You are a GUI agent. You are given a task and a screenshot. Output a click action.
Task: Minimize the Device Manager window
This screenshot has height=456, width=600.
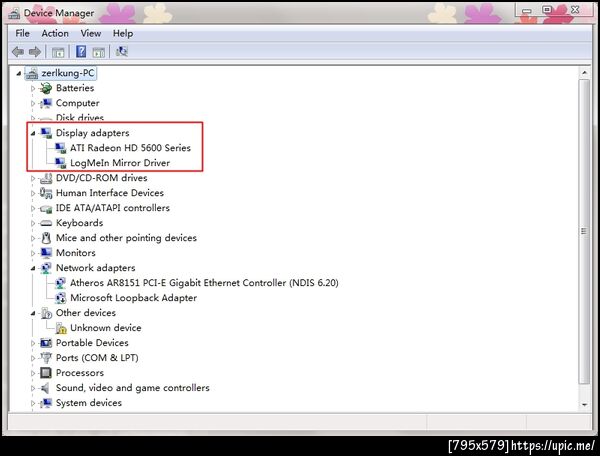point(527,10)
